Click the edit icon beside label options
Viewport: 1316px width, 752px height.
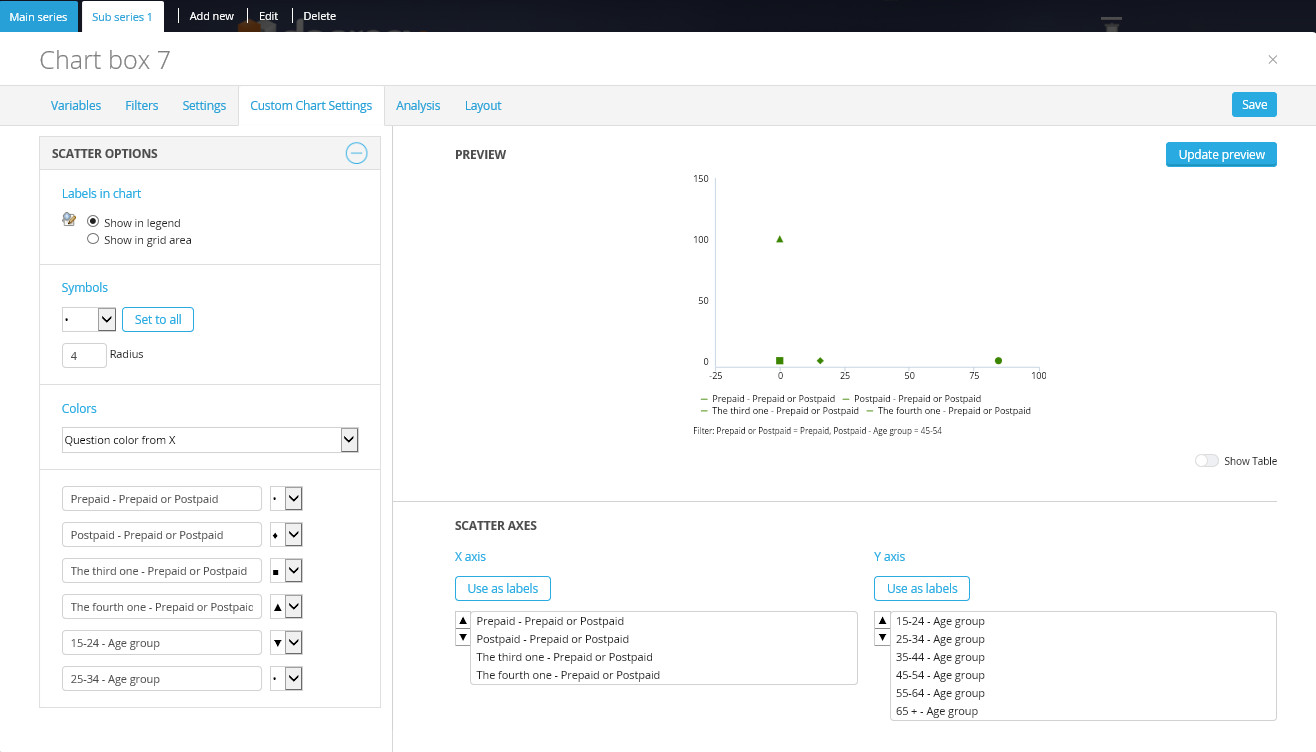(69, 219)
